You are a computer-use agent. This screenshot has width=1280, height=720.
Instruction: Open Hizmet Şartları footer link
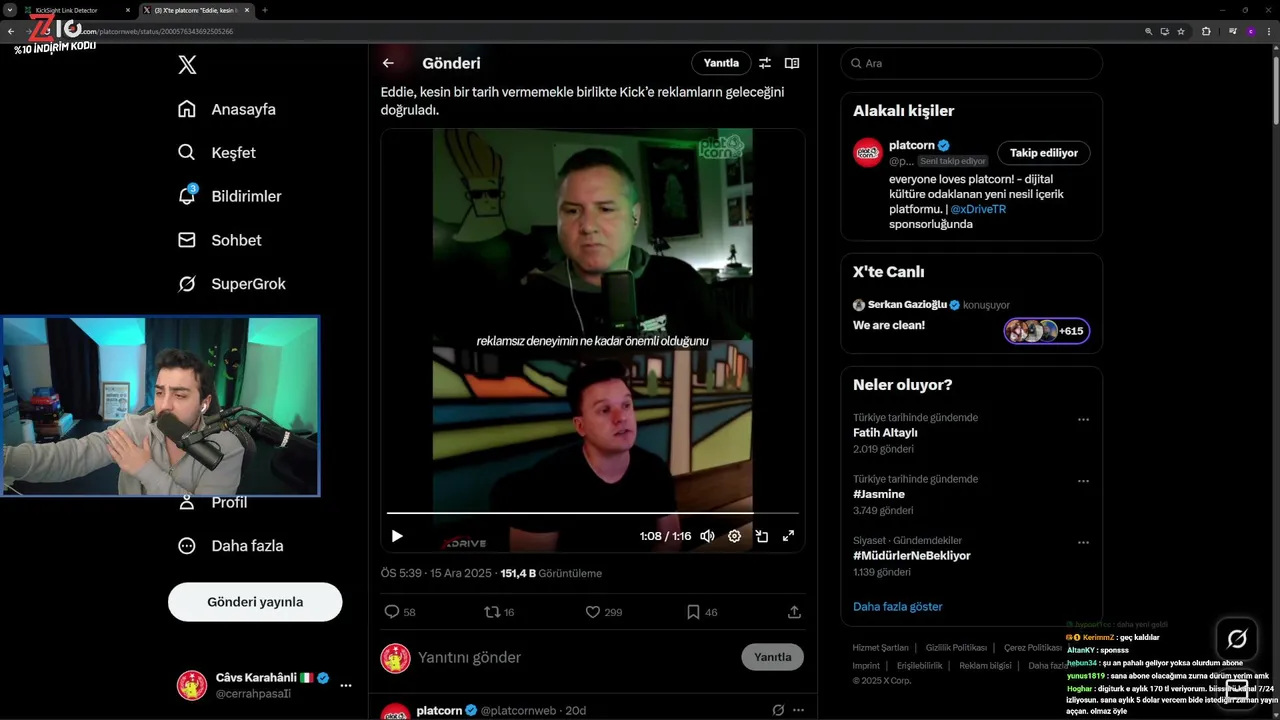(x=880, y=648)
